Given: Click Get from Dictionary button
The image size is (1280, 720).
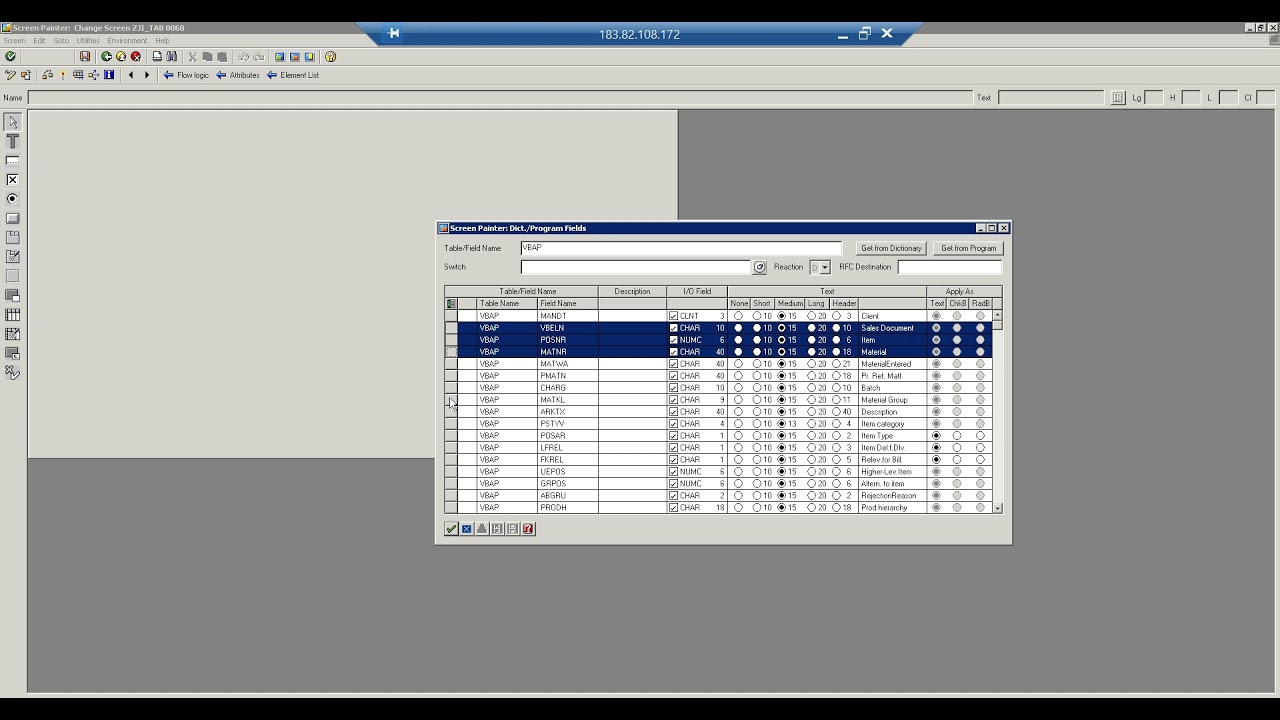Looking at the screenshot, I should tap(891, 248).
